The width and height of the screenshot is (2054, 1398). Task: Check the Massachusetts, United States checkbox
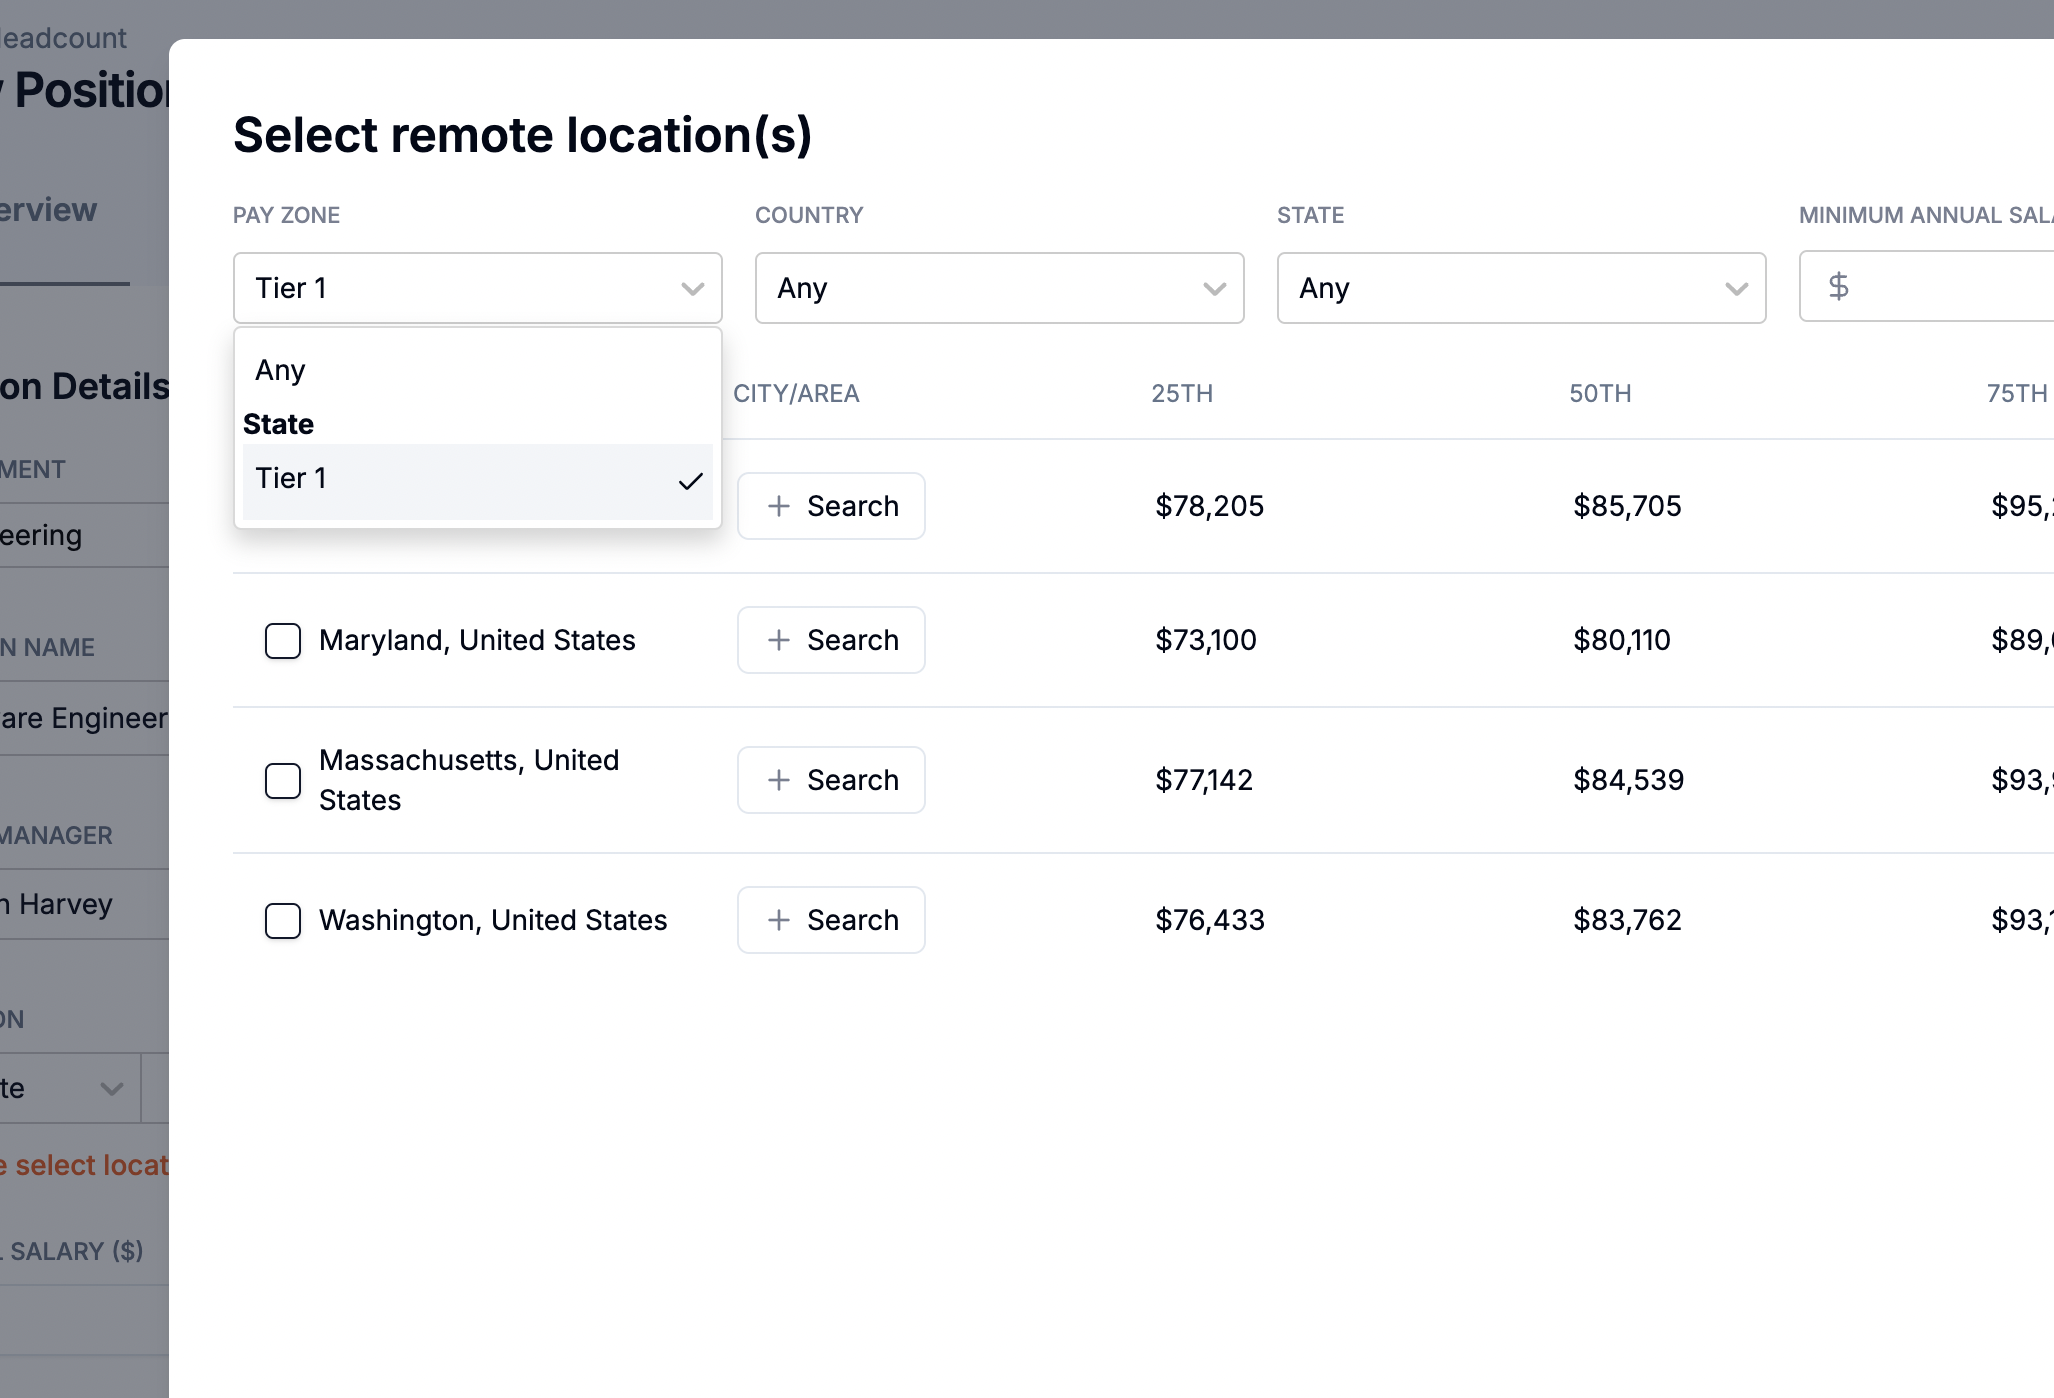[x=283, y=781]
